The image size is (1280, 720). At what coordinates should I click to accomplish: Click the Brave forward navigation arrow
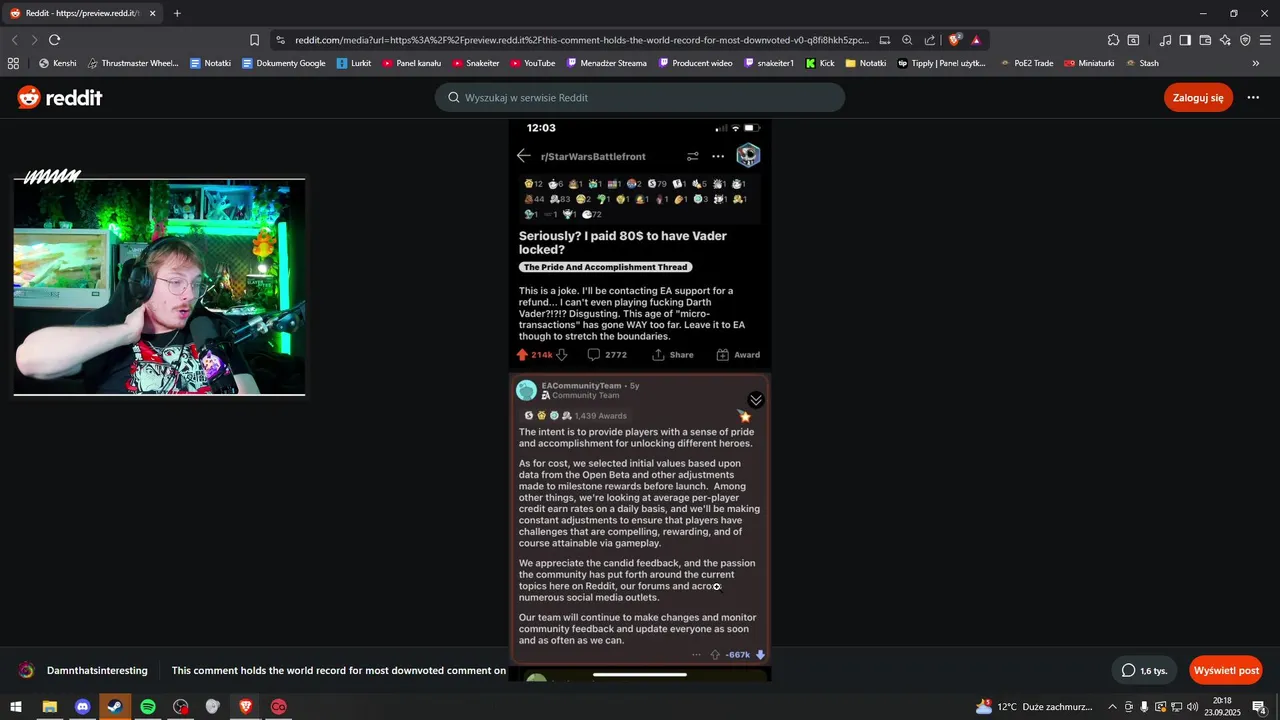point(34,40)
